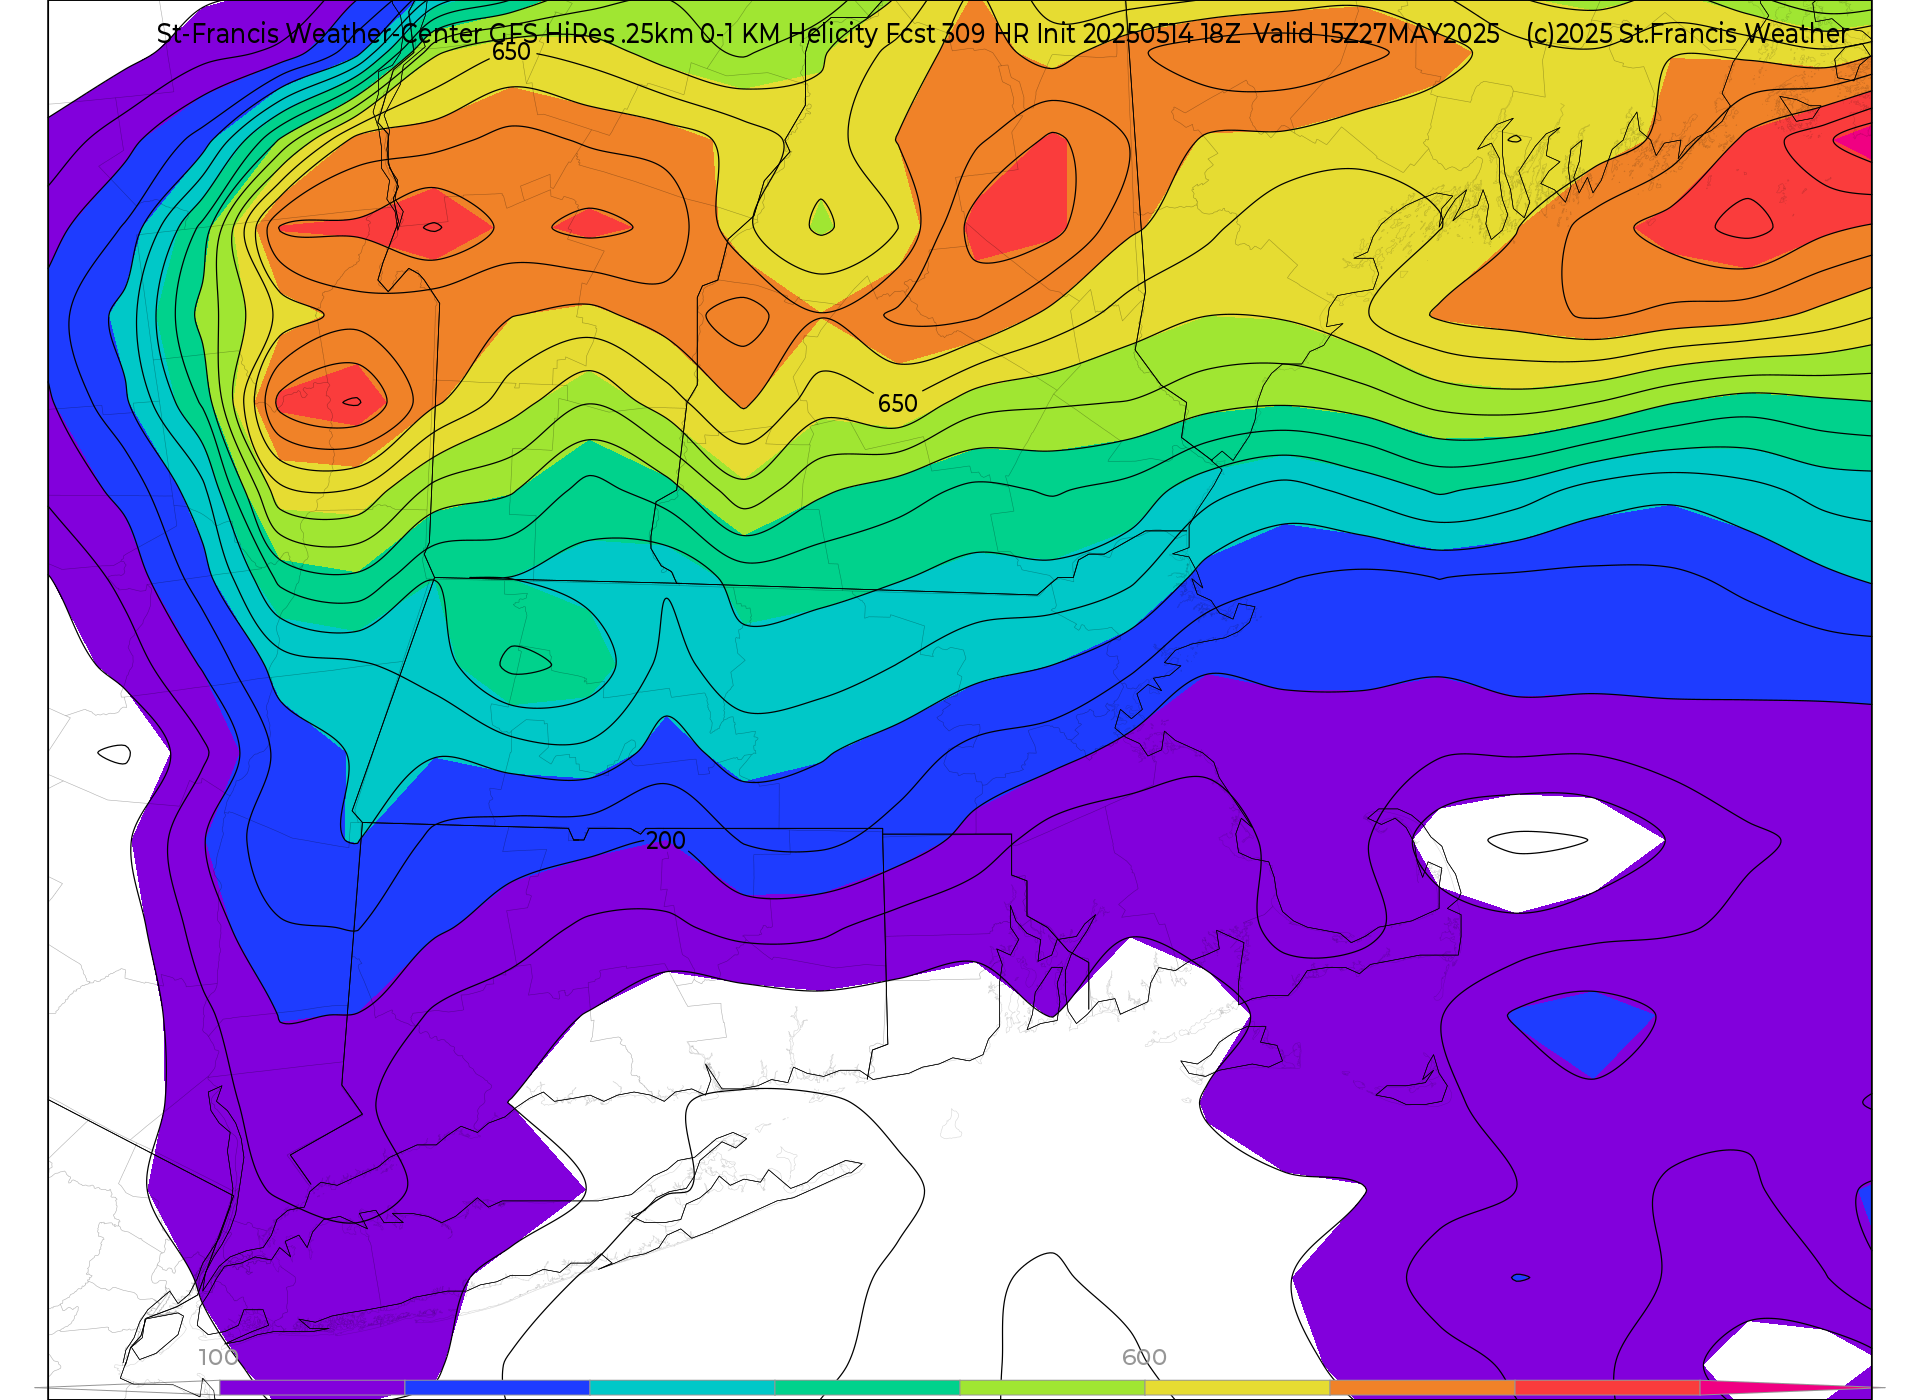Click the '100' color scale label
The width and height of the screenshot is (1920, 1400).
(219, 1357)
